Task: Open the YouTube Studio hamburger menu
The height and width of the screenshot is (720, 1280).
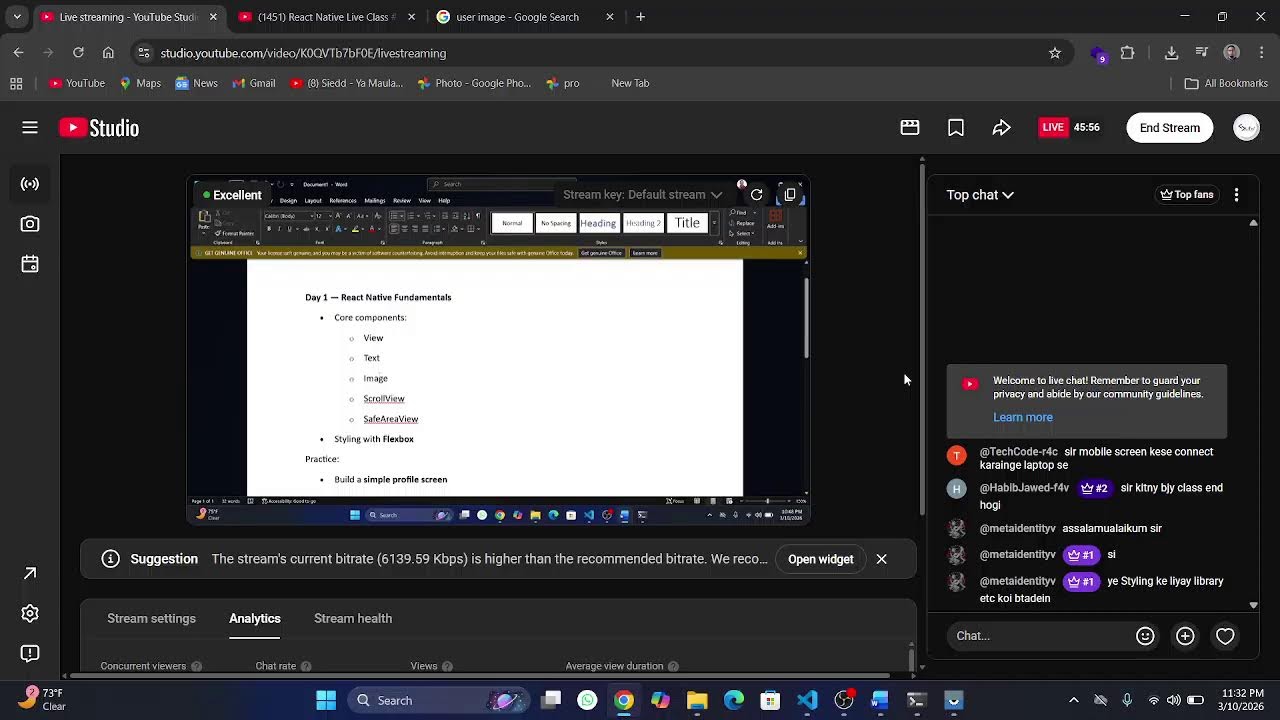Action: 30,127
